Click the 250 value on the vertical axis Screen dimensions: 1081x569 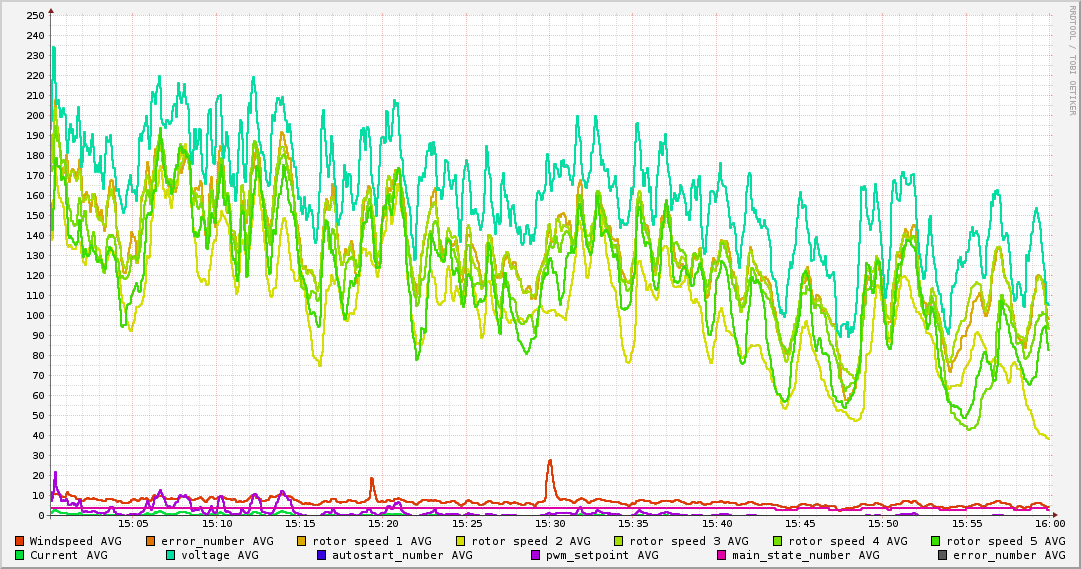pos(35,15)
